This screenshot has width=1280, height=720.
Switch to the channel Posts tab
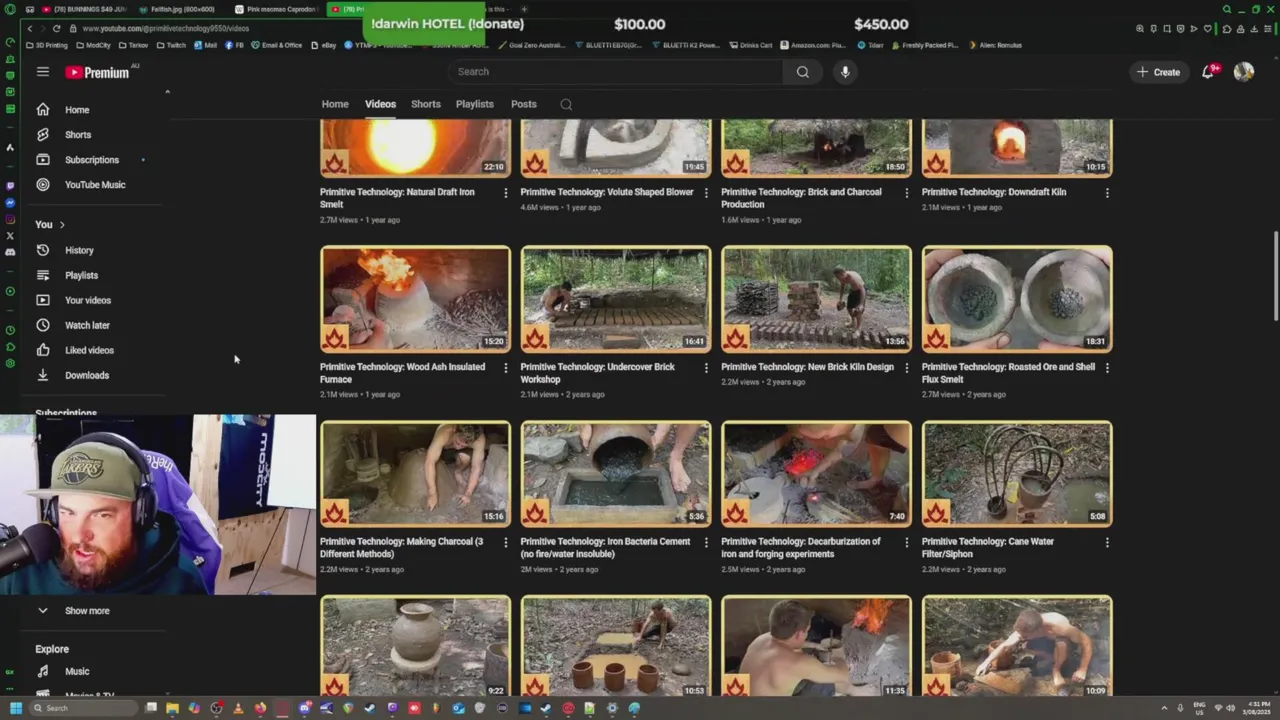point(524,104)
